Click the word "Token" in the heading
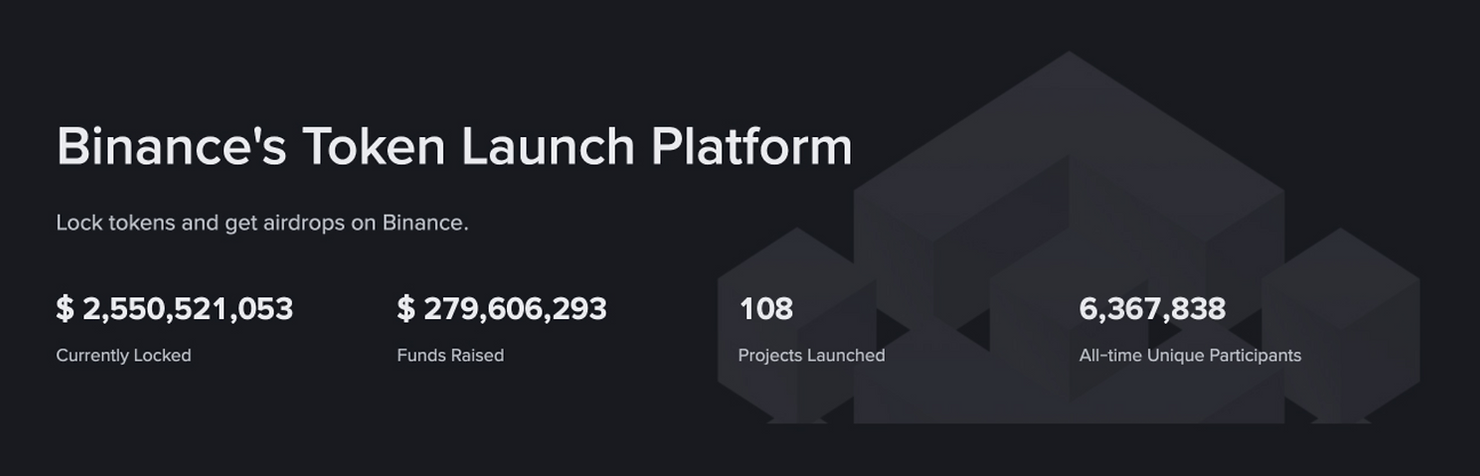This screenshot has height=476, width=1480. 373,146
